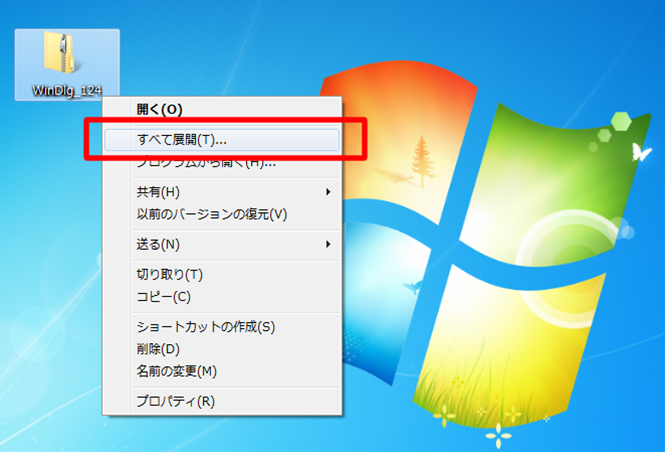Select すべて展開(T)... to extract all
The image size is (665, 452).
click(222, 140)
